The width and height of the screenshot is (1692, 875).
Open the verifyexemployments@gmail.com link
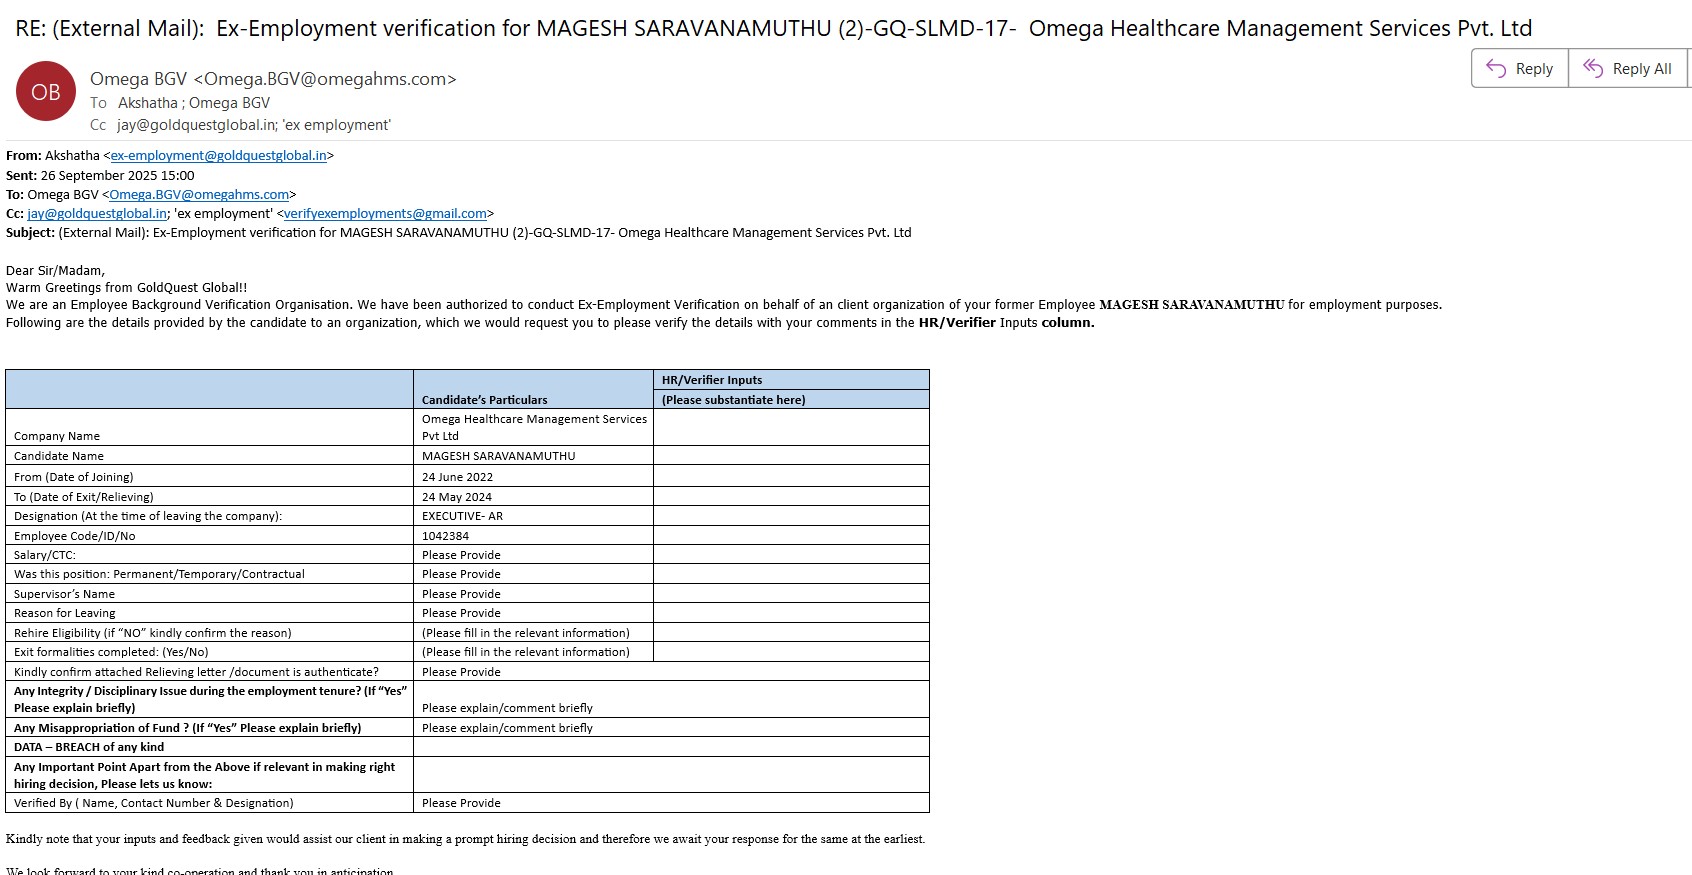pyautogui.click(x=385, y=214)
